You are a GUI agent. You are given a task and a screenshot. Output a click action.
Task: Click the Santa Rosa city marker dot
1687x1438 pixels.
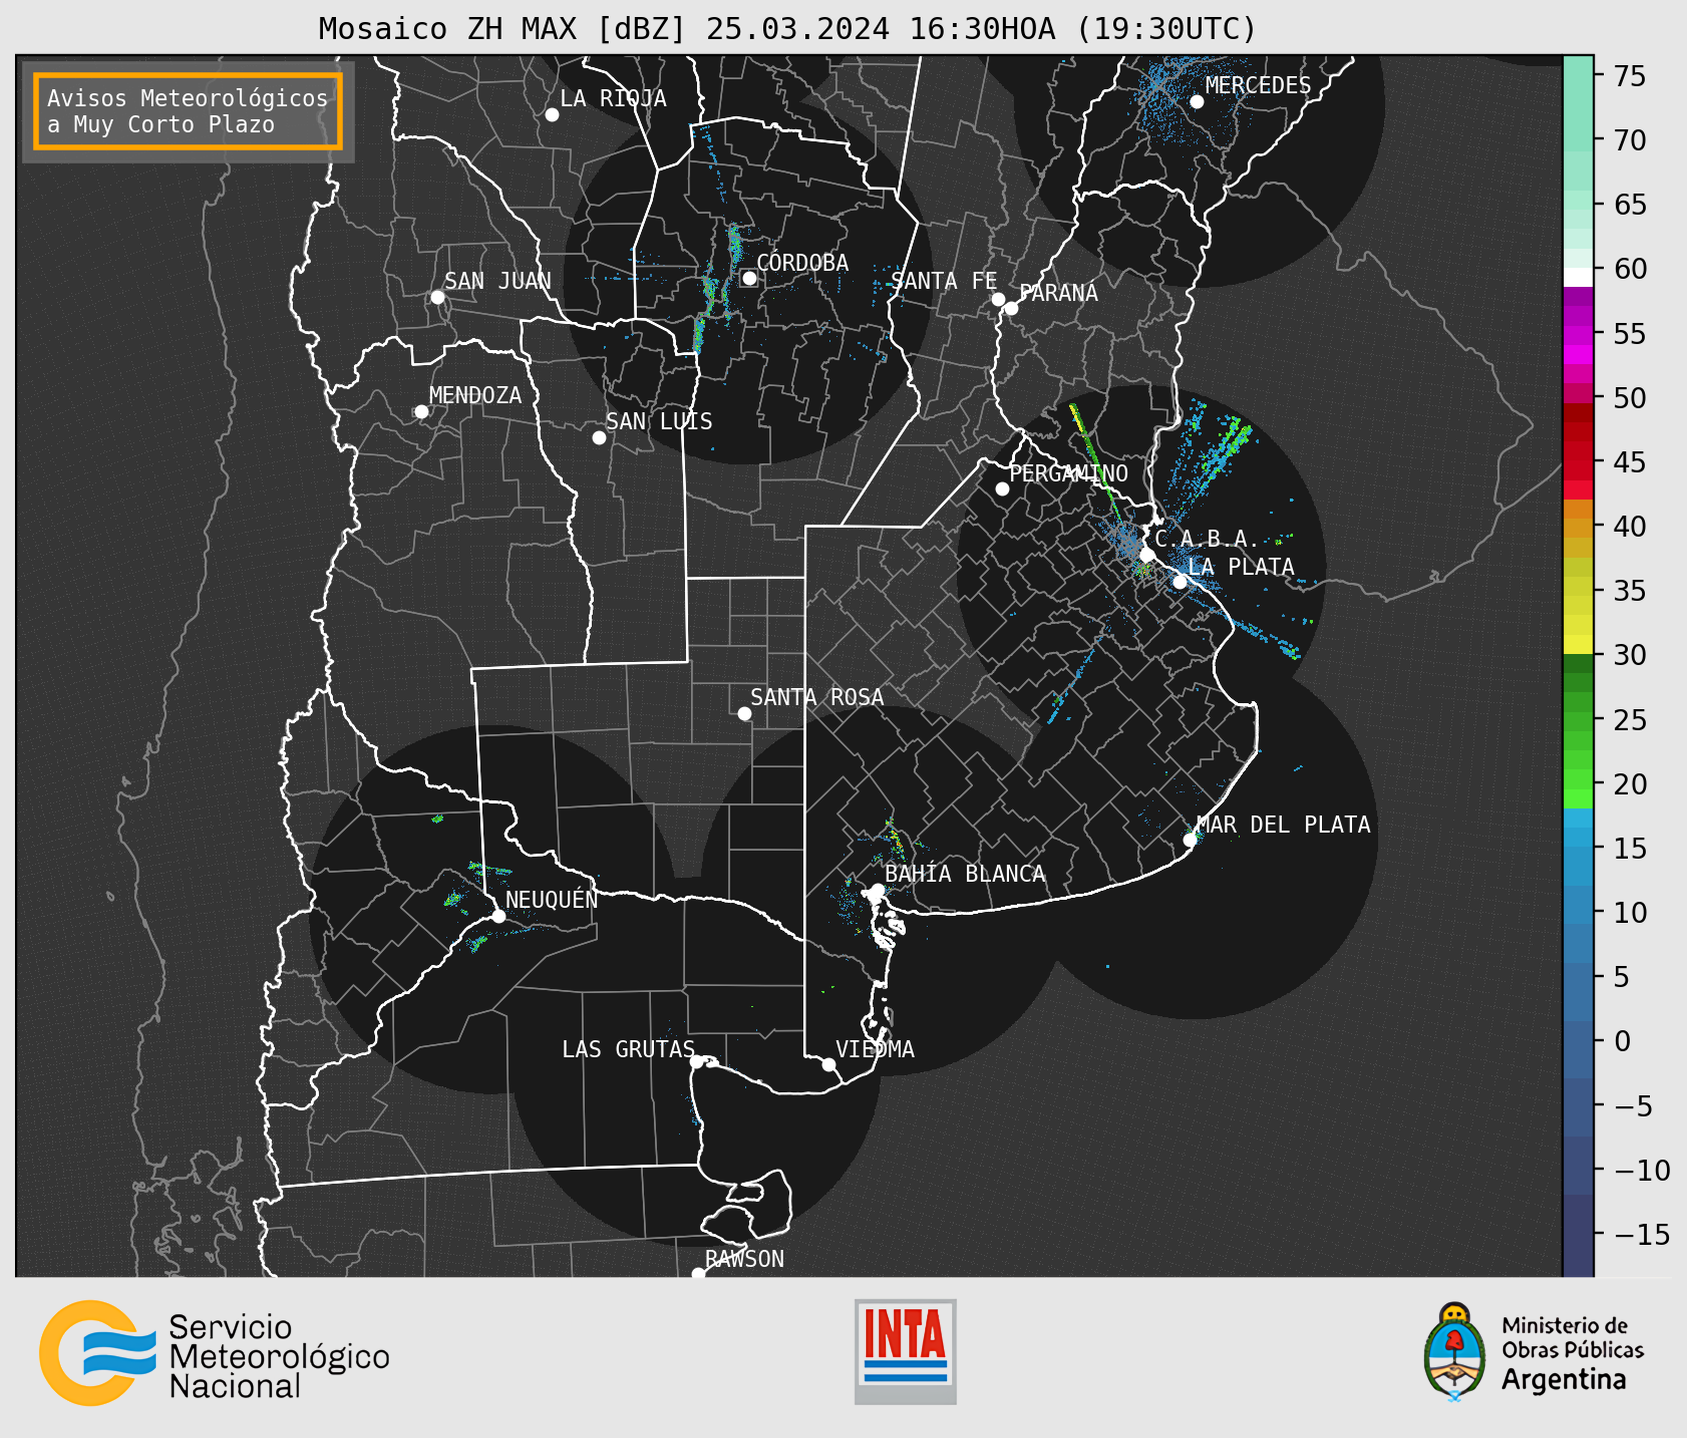coord(744,714)
